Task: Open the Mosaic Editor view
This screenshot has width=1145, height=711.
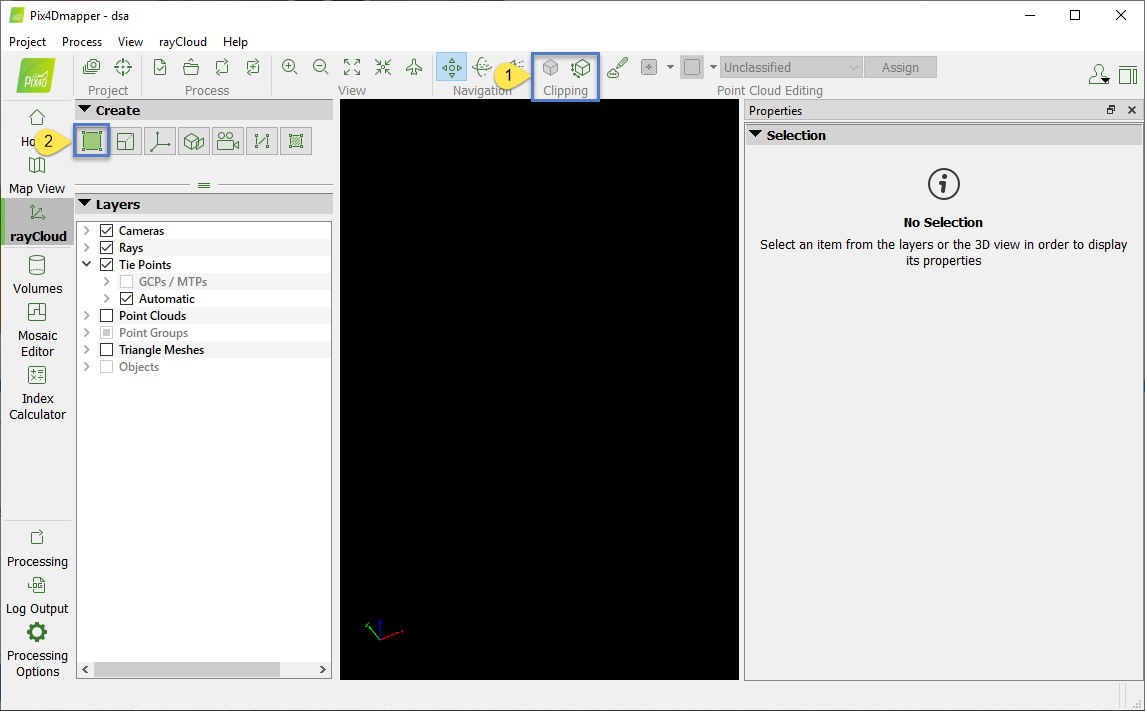Action: tap(37, 331)
